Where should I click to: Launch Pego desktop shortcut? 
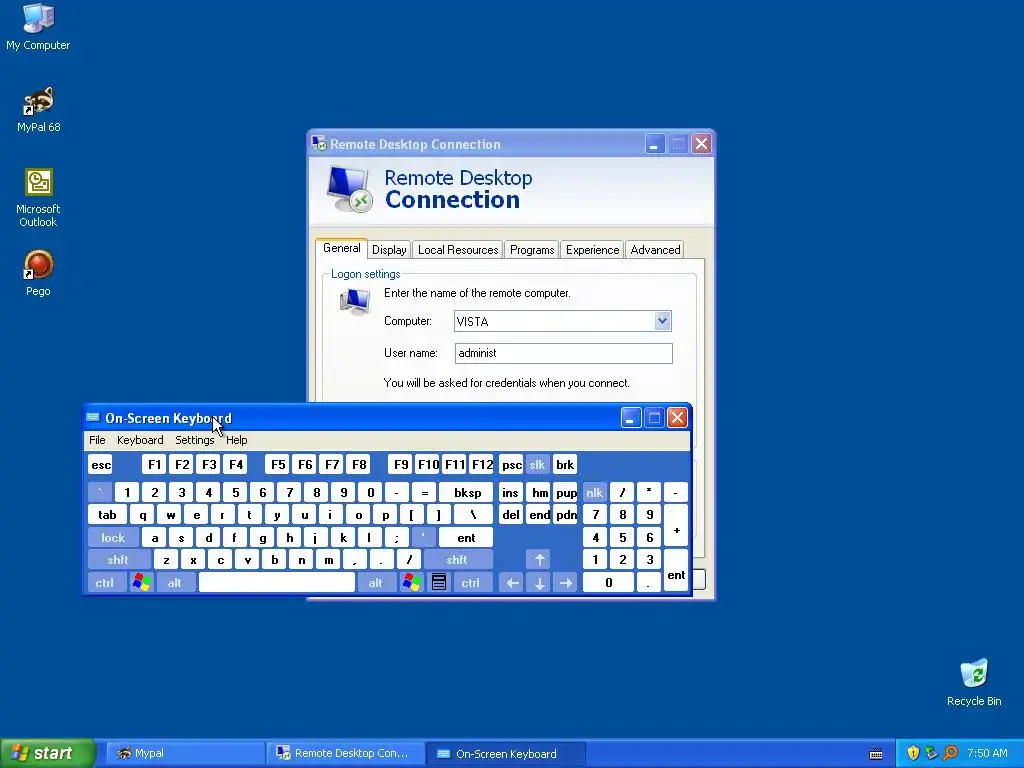point(38,273)
